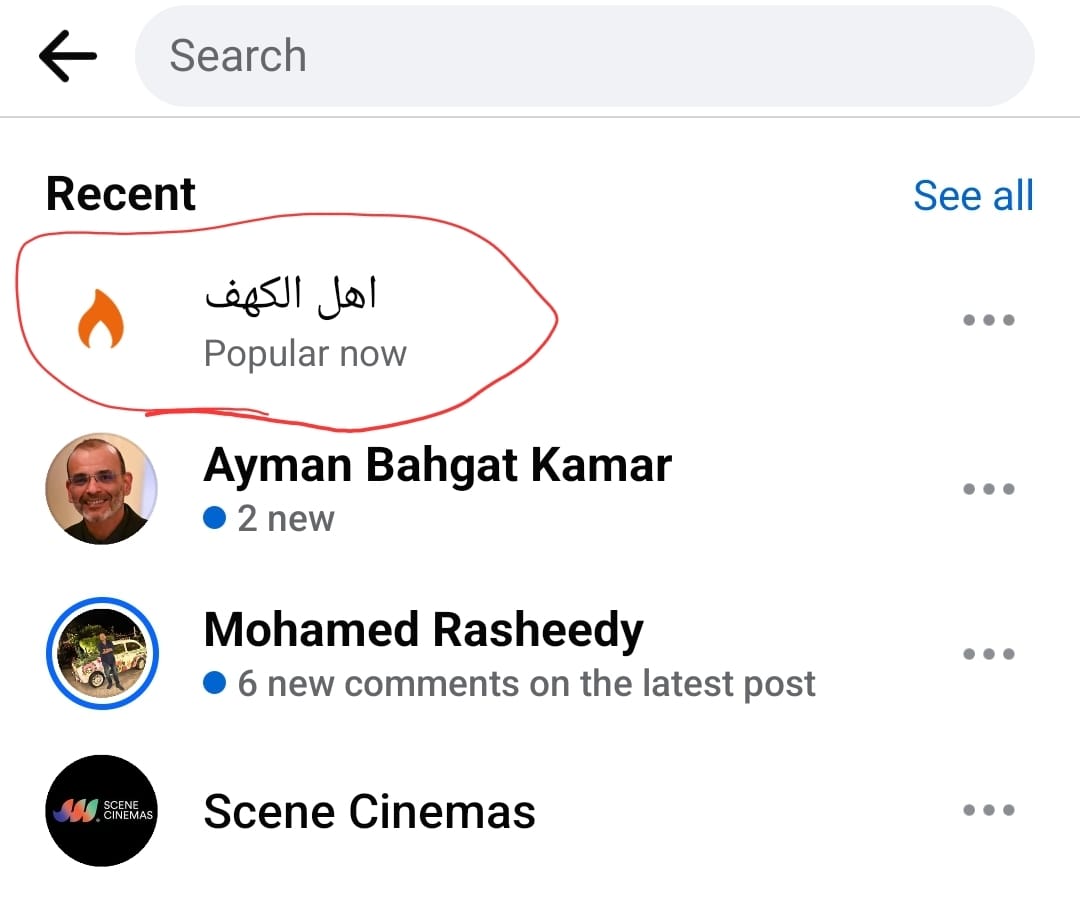
Task: Open Ayman Bahgat Kamar's profile name
Action: (x=437, y=465)
